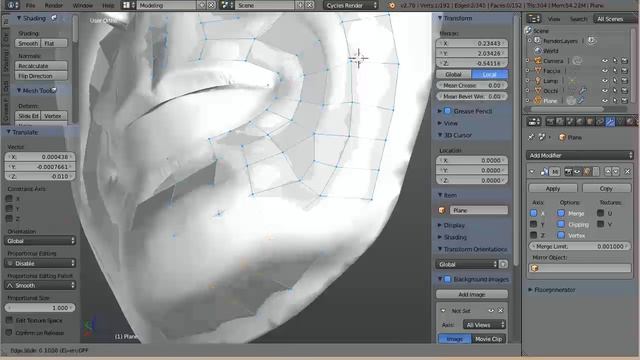
Task: Click the pin icon in the properties context row
Action: (x=531, y=137)
